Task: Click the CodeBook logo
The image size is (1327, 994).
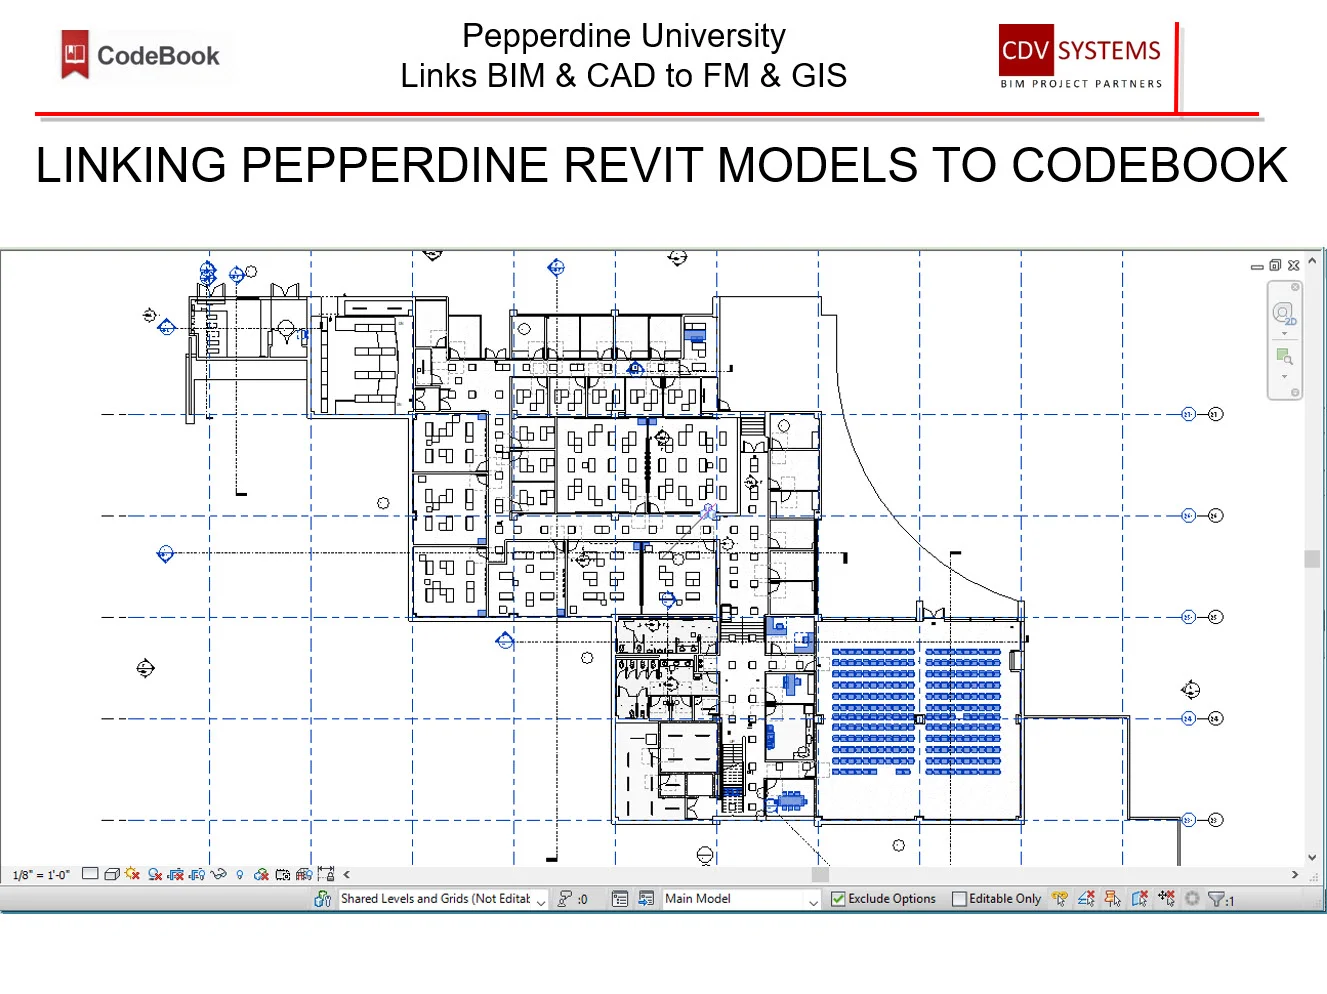Action: click(x=140, y=55)
